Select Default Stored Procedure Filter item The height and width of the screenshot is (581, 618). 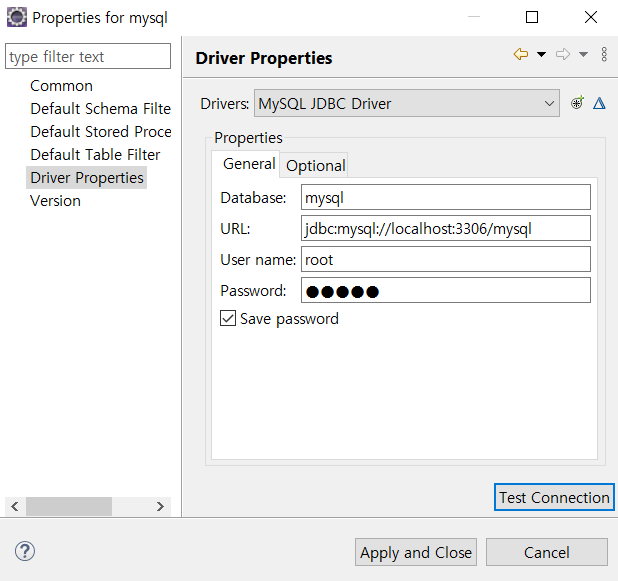point(101,132)
